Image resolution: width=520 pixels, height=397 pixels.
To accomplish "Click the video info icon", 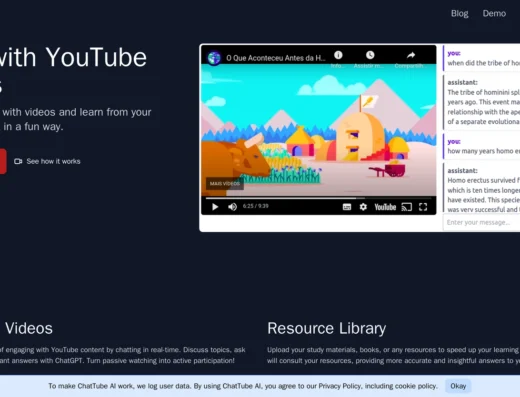I will point(338,55).
